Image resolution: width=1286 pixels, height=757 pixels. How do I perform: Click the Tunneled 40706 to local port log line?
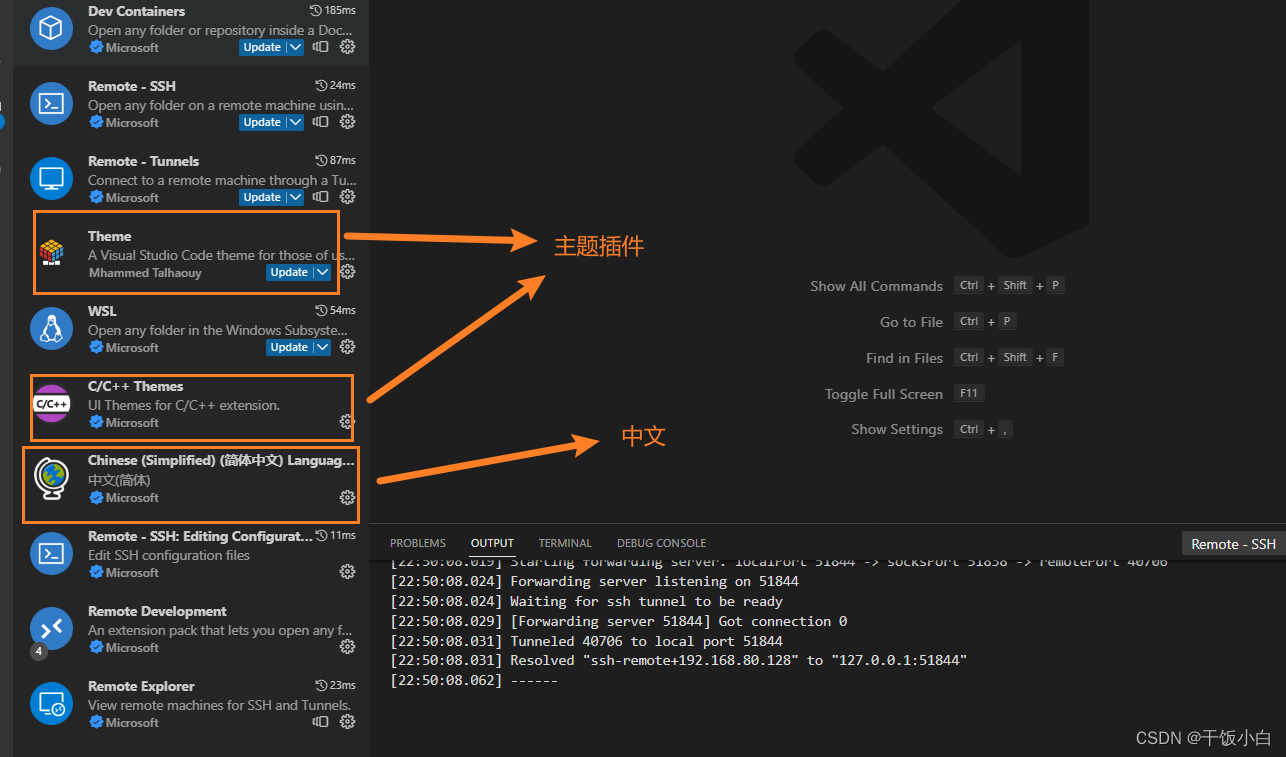(586, 641)
